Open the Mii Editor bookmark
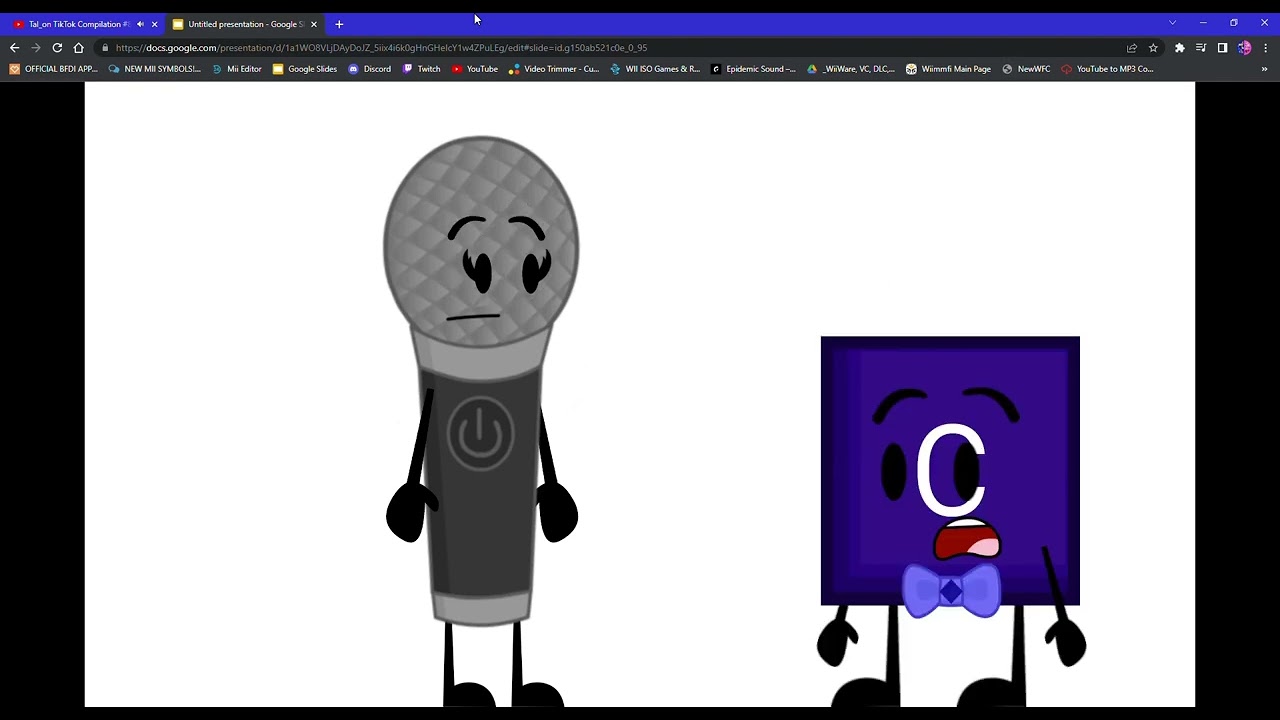This screenshot has height=720, width=1280. coord(237,69)
